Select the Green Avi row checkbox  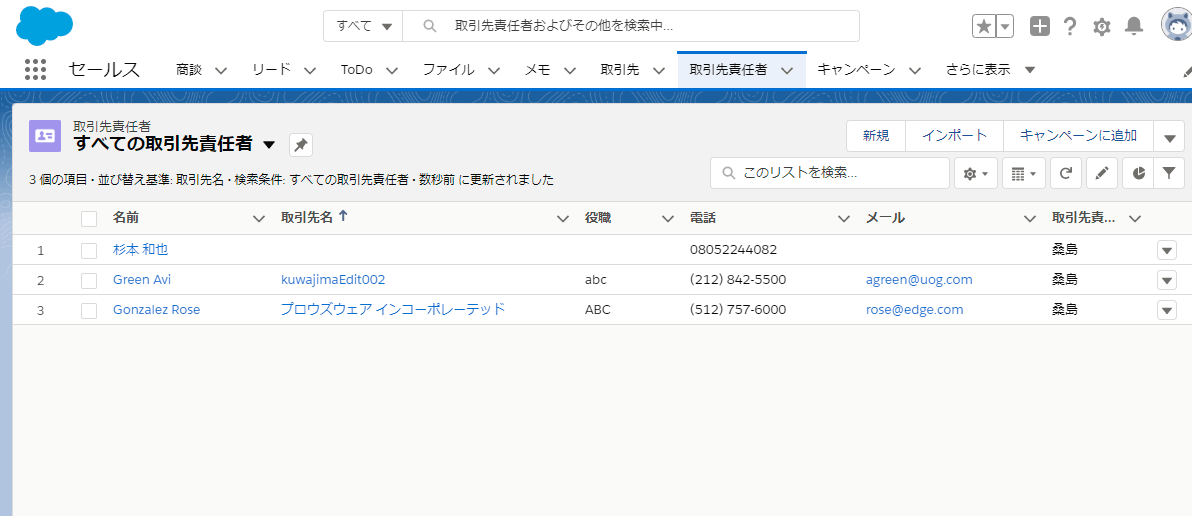89,280
